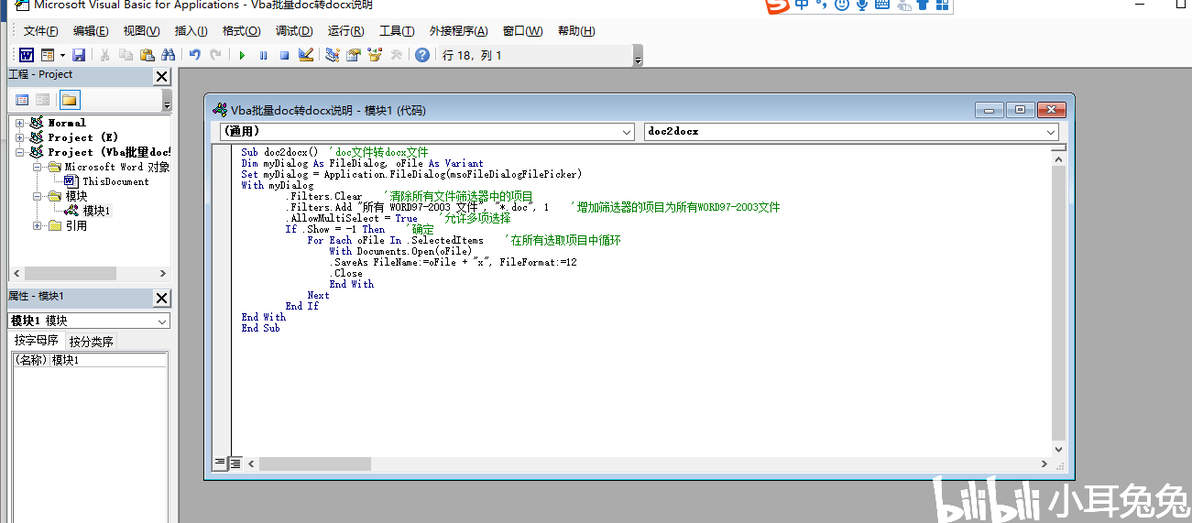Select 模块1 in project tree
Screen dimensions: 1192x523
pos(97,211)
